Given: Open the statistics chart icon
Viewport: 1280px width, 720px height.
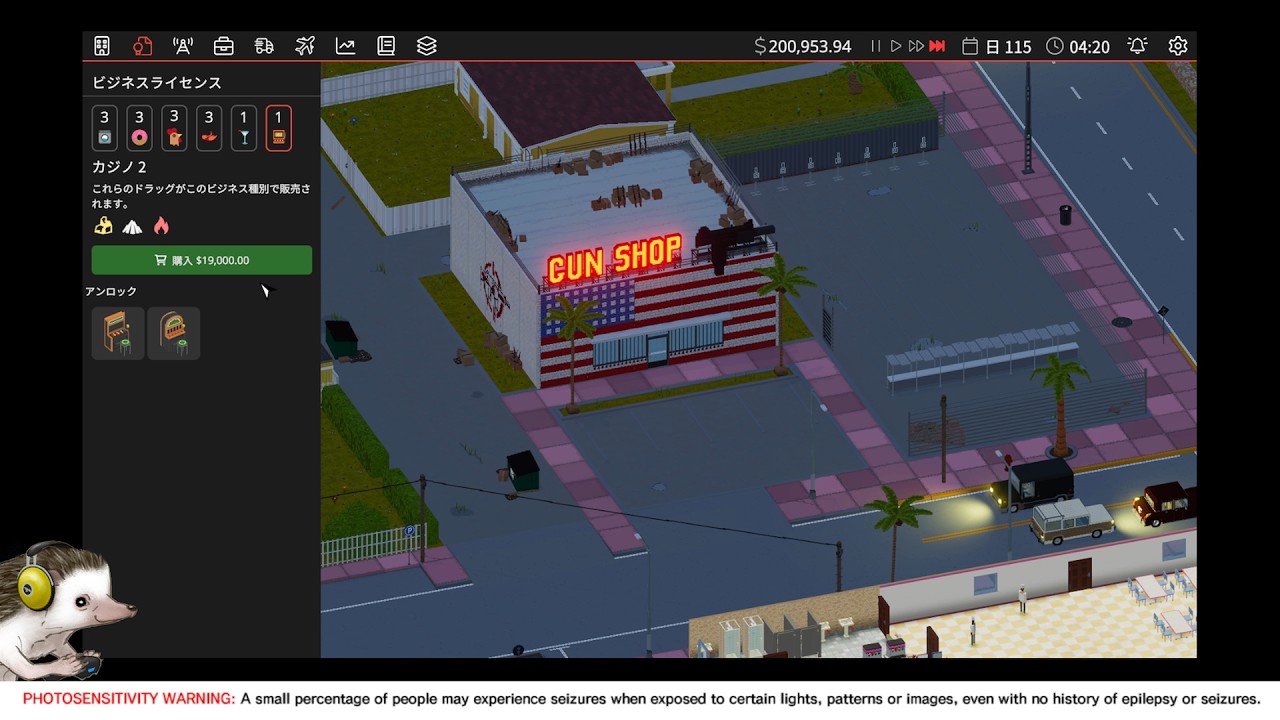Looking at the screenshot, I should pyautogui.click(x=345, y=46).
